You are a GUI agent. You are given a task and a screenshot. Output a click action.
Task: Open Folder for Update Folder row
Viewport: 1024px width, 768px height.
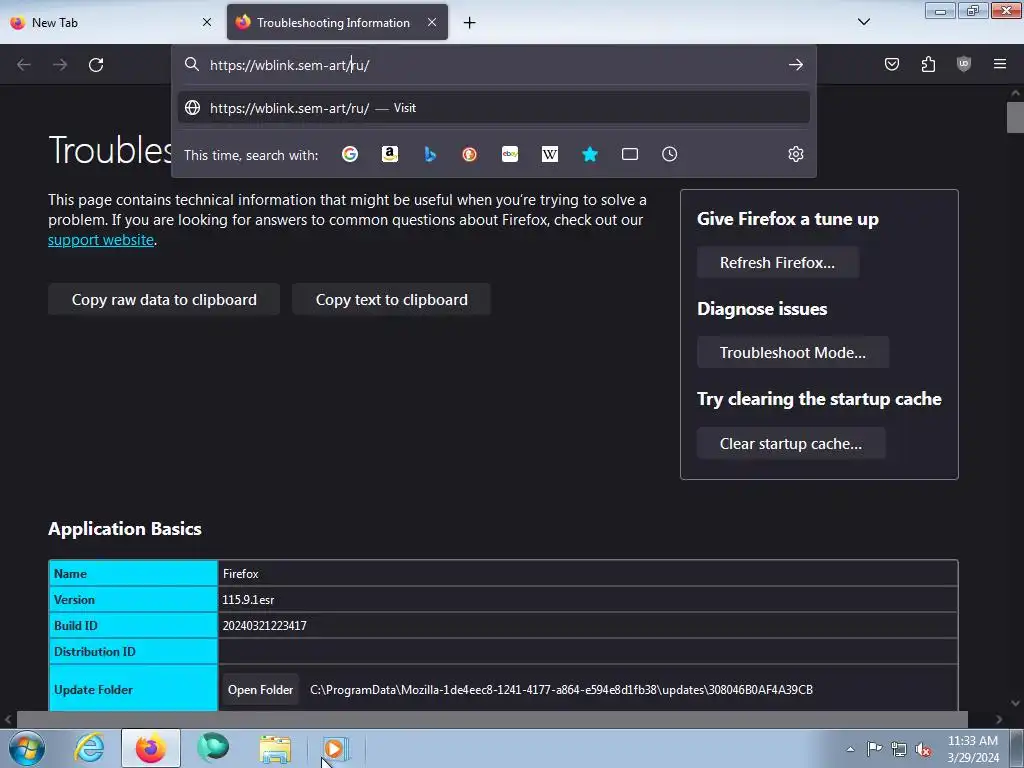coord(261,690)
